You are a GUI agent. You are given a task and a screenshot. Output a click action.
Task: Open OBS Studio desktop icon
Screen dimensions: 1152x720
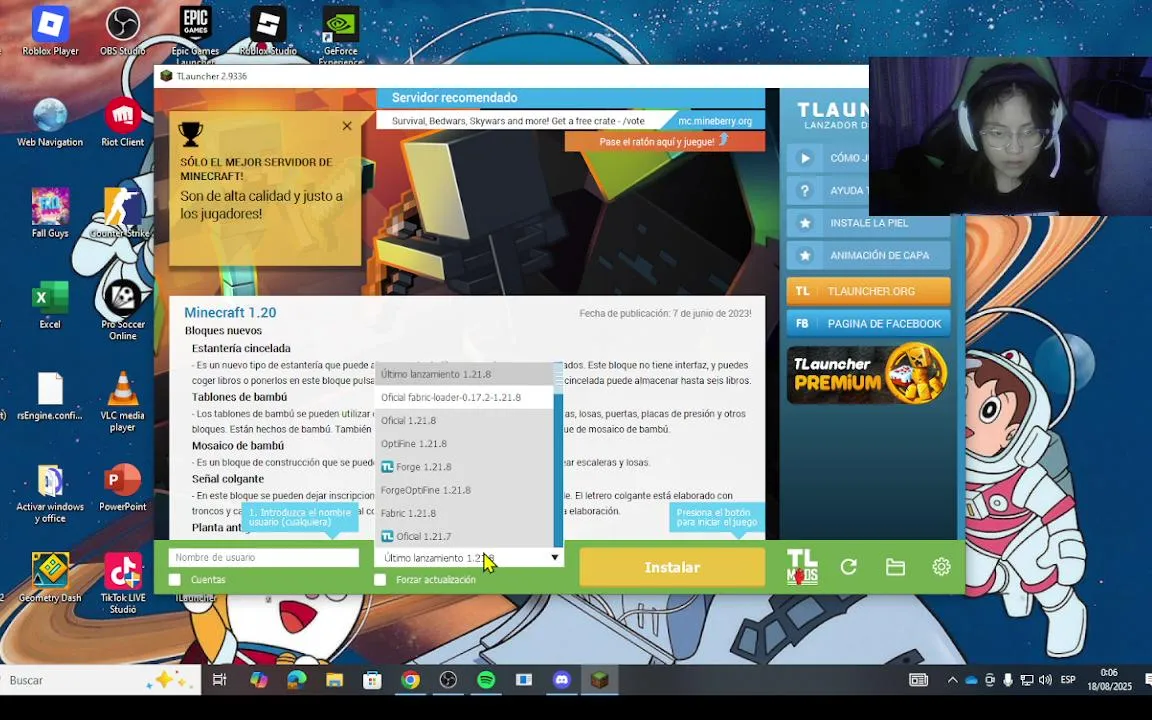[x=123, y=31]
